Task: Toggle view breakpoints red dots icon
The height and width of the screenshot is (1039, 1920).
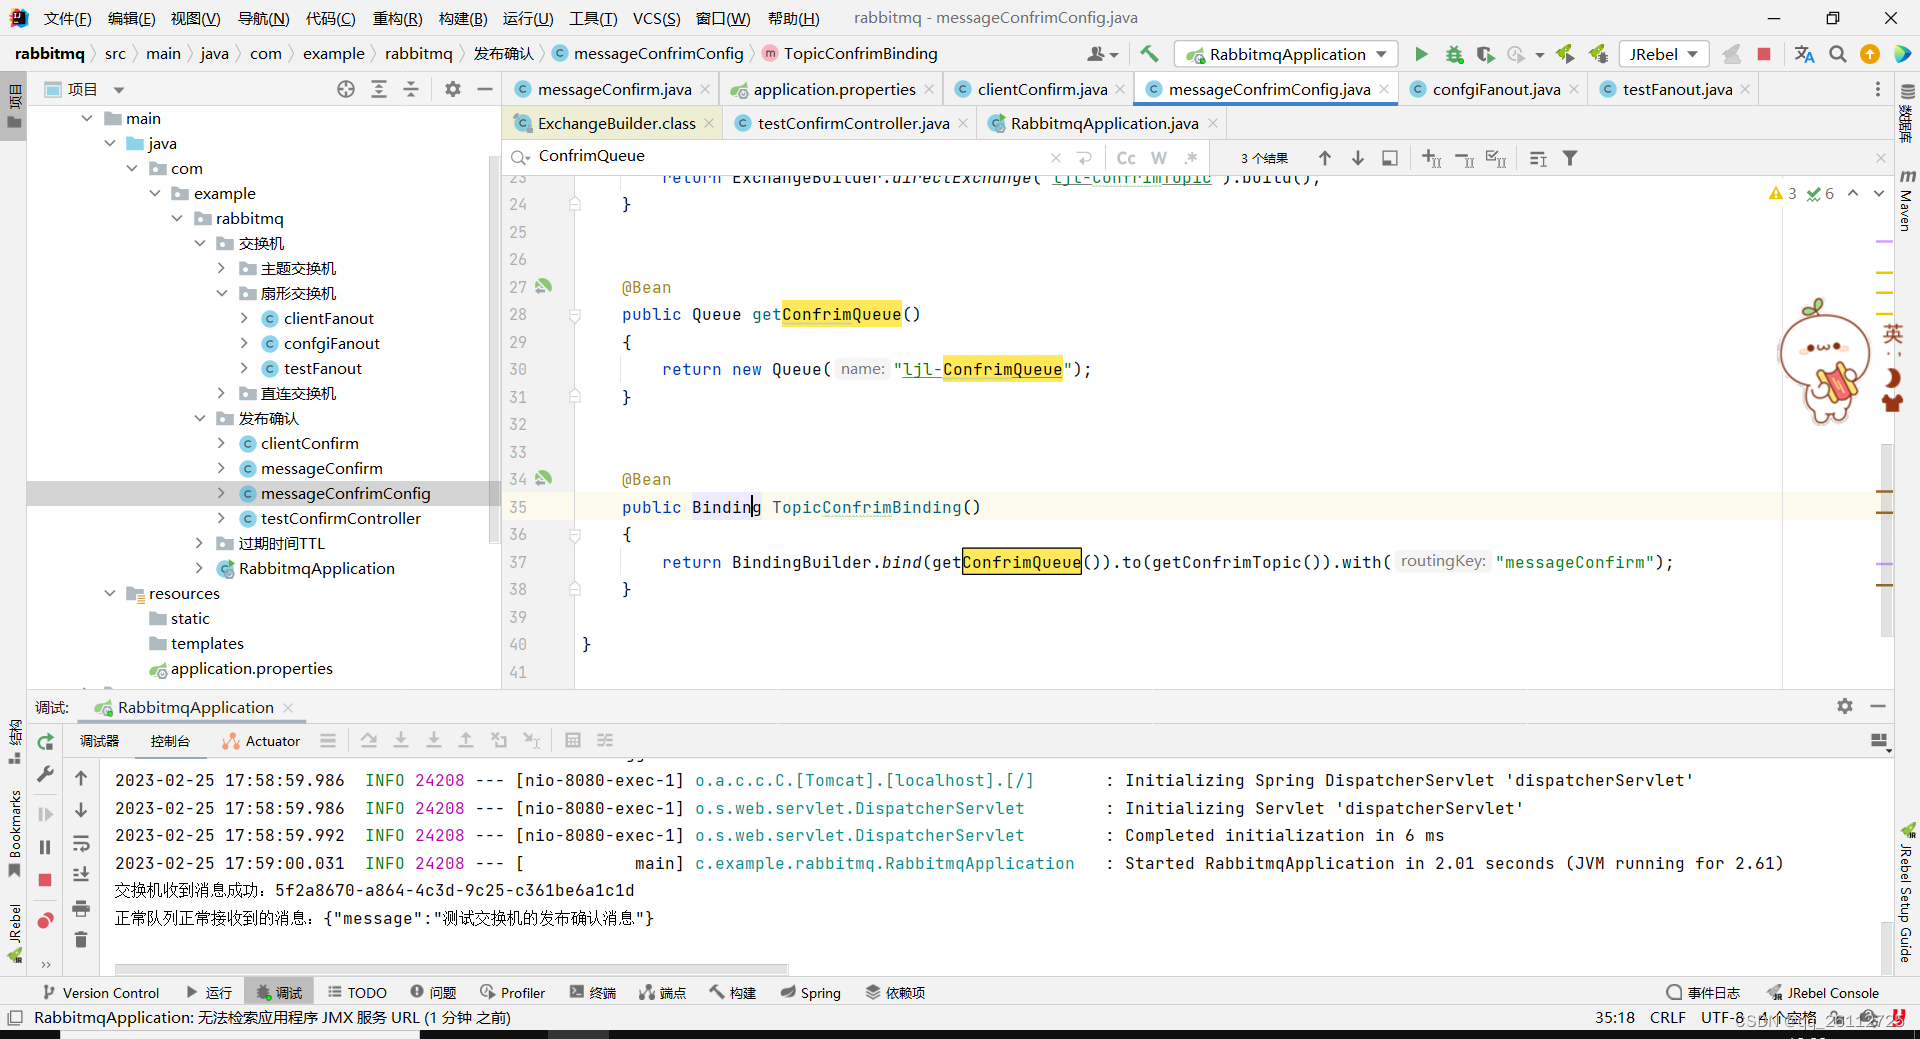Action: (45, 921)
